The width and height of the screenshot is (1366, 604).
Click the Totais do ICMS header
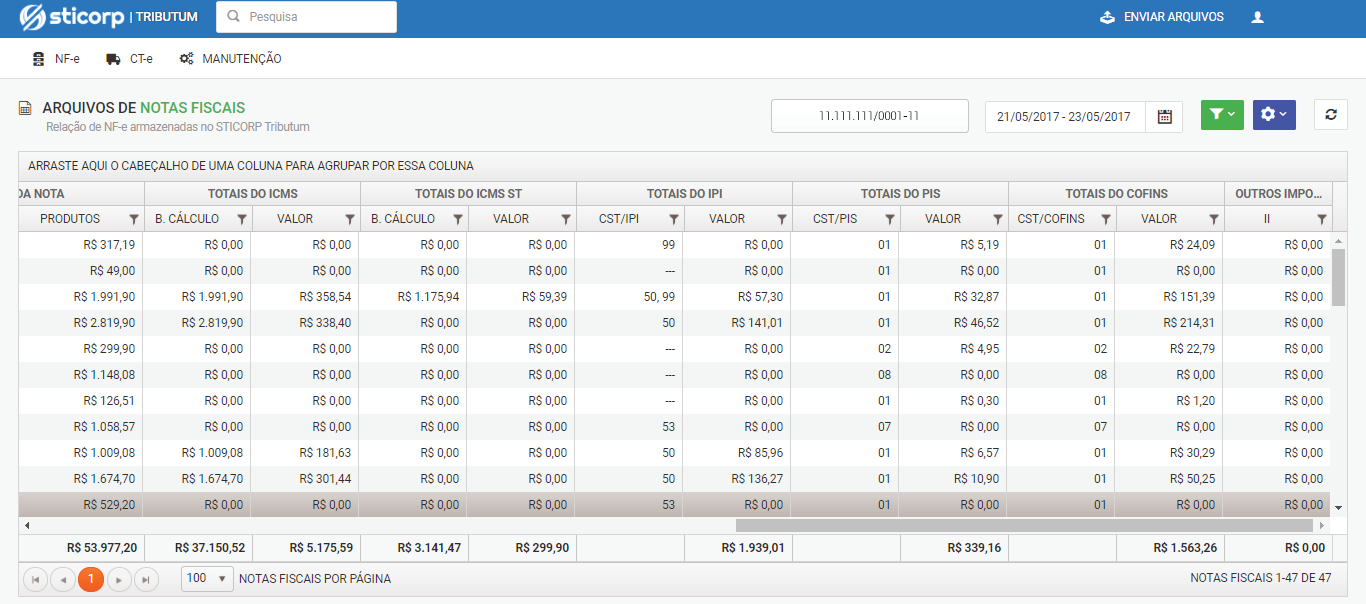point(252,194)
